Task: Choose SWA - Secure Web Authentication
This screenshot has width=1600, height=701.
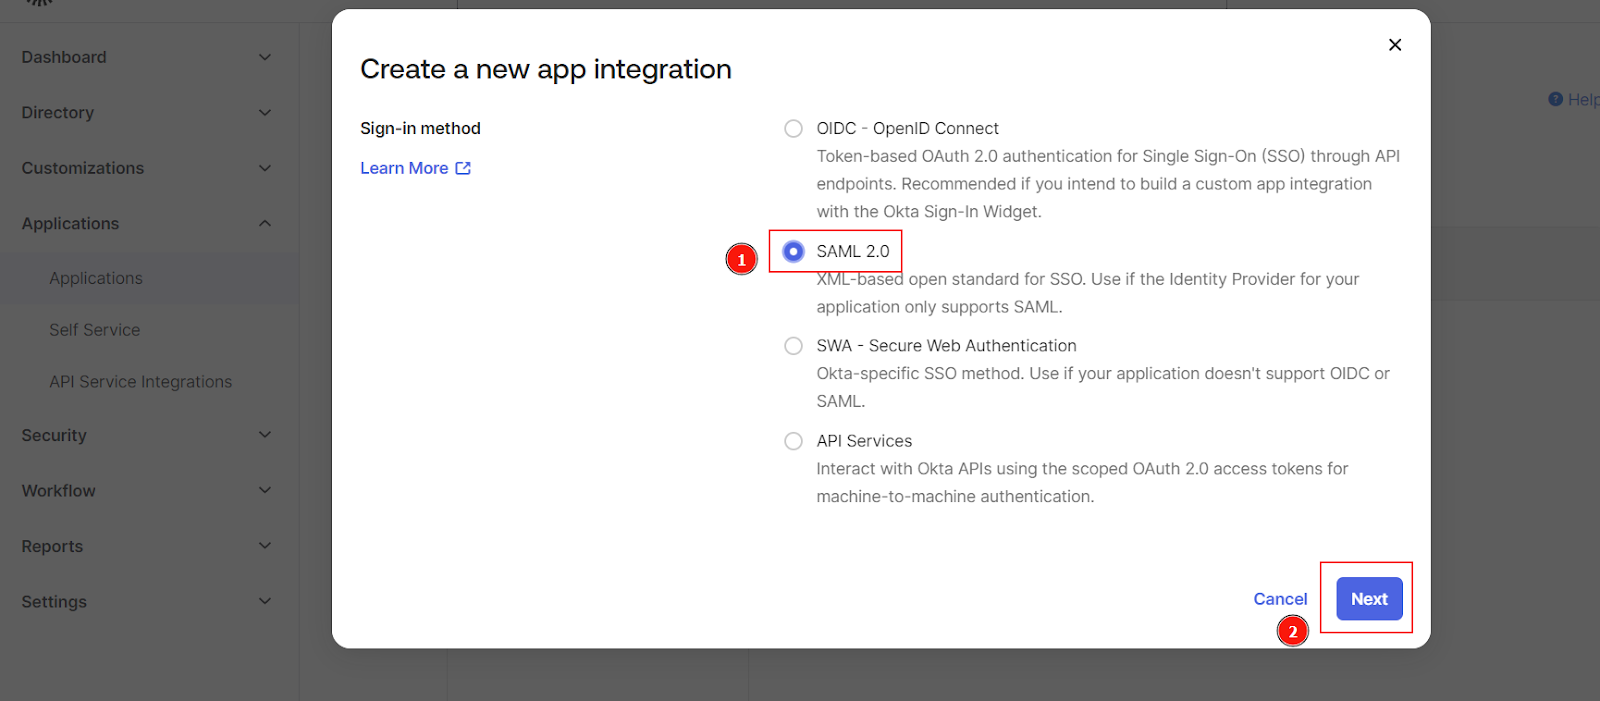Action: click(x=793, y=346)
